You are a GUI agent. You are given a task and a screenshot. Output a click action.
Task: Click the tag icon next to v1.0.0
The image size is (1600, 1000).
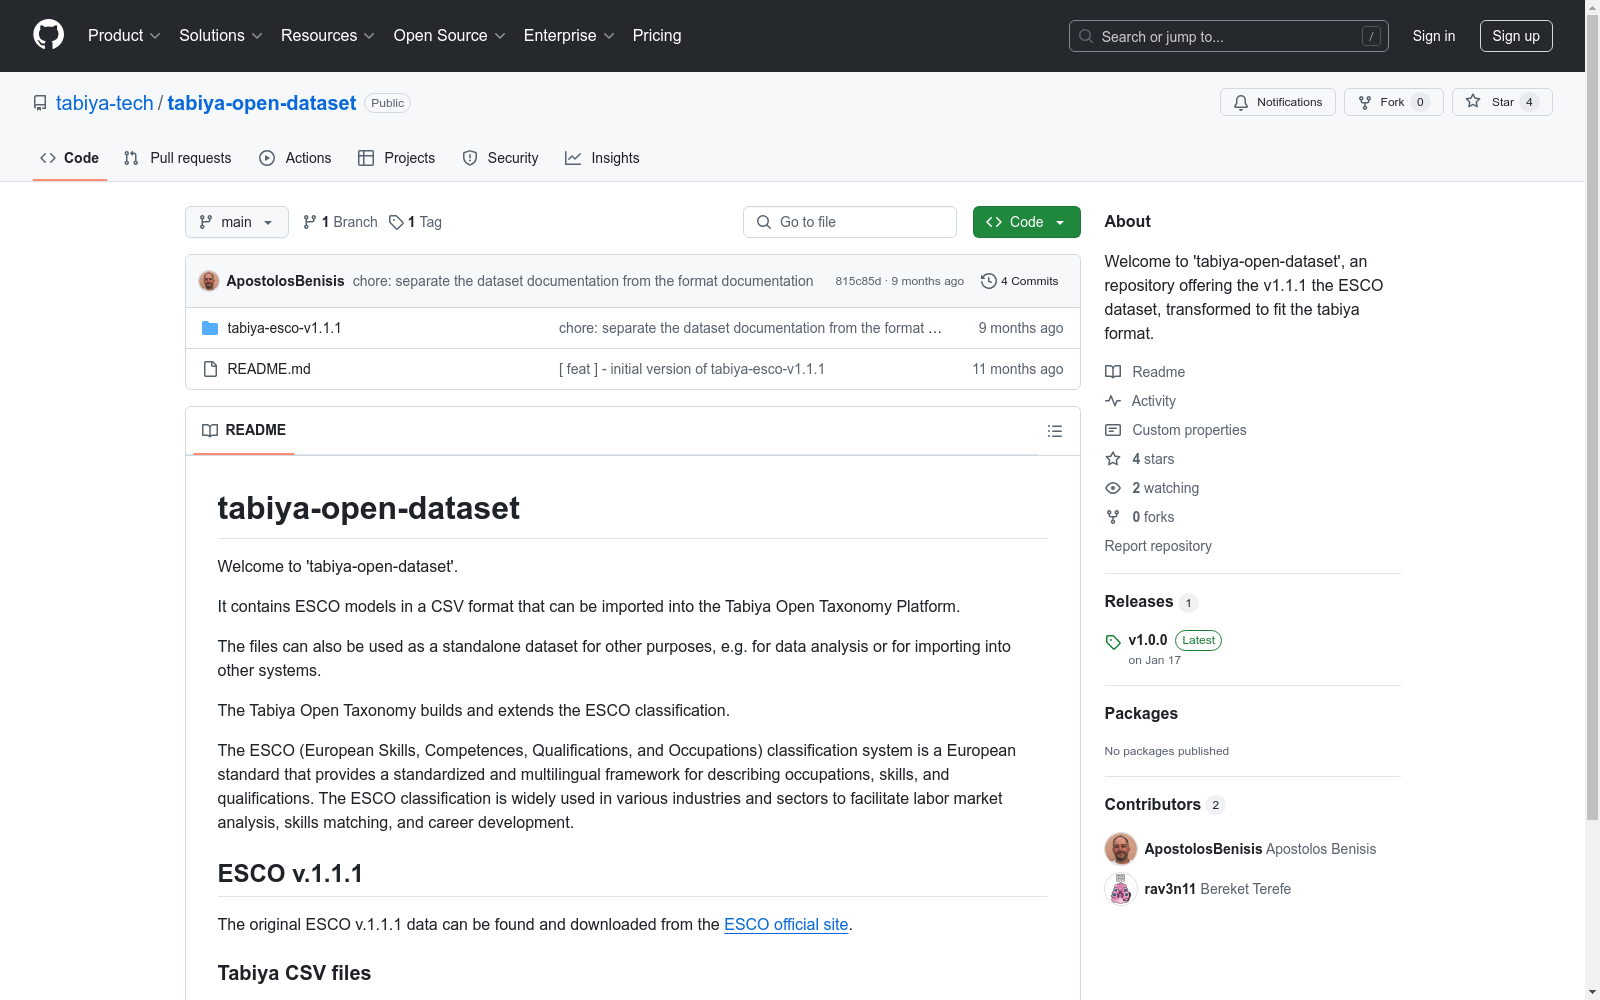[x=1113, y=642]
